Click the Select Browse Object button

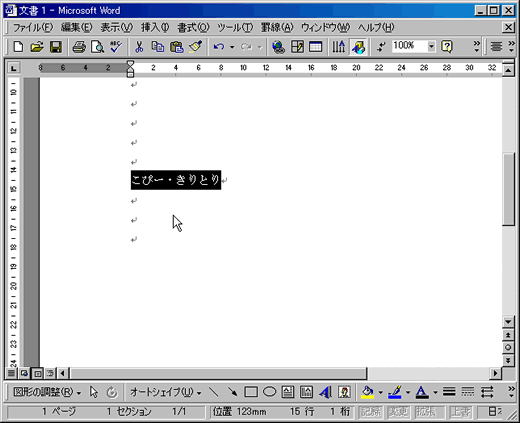(x=508, y=348)
